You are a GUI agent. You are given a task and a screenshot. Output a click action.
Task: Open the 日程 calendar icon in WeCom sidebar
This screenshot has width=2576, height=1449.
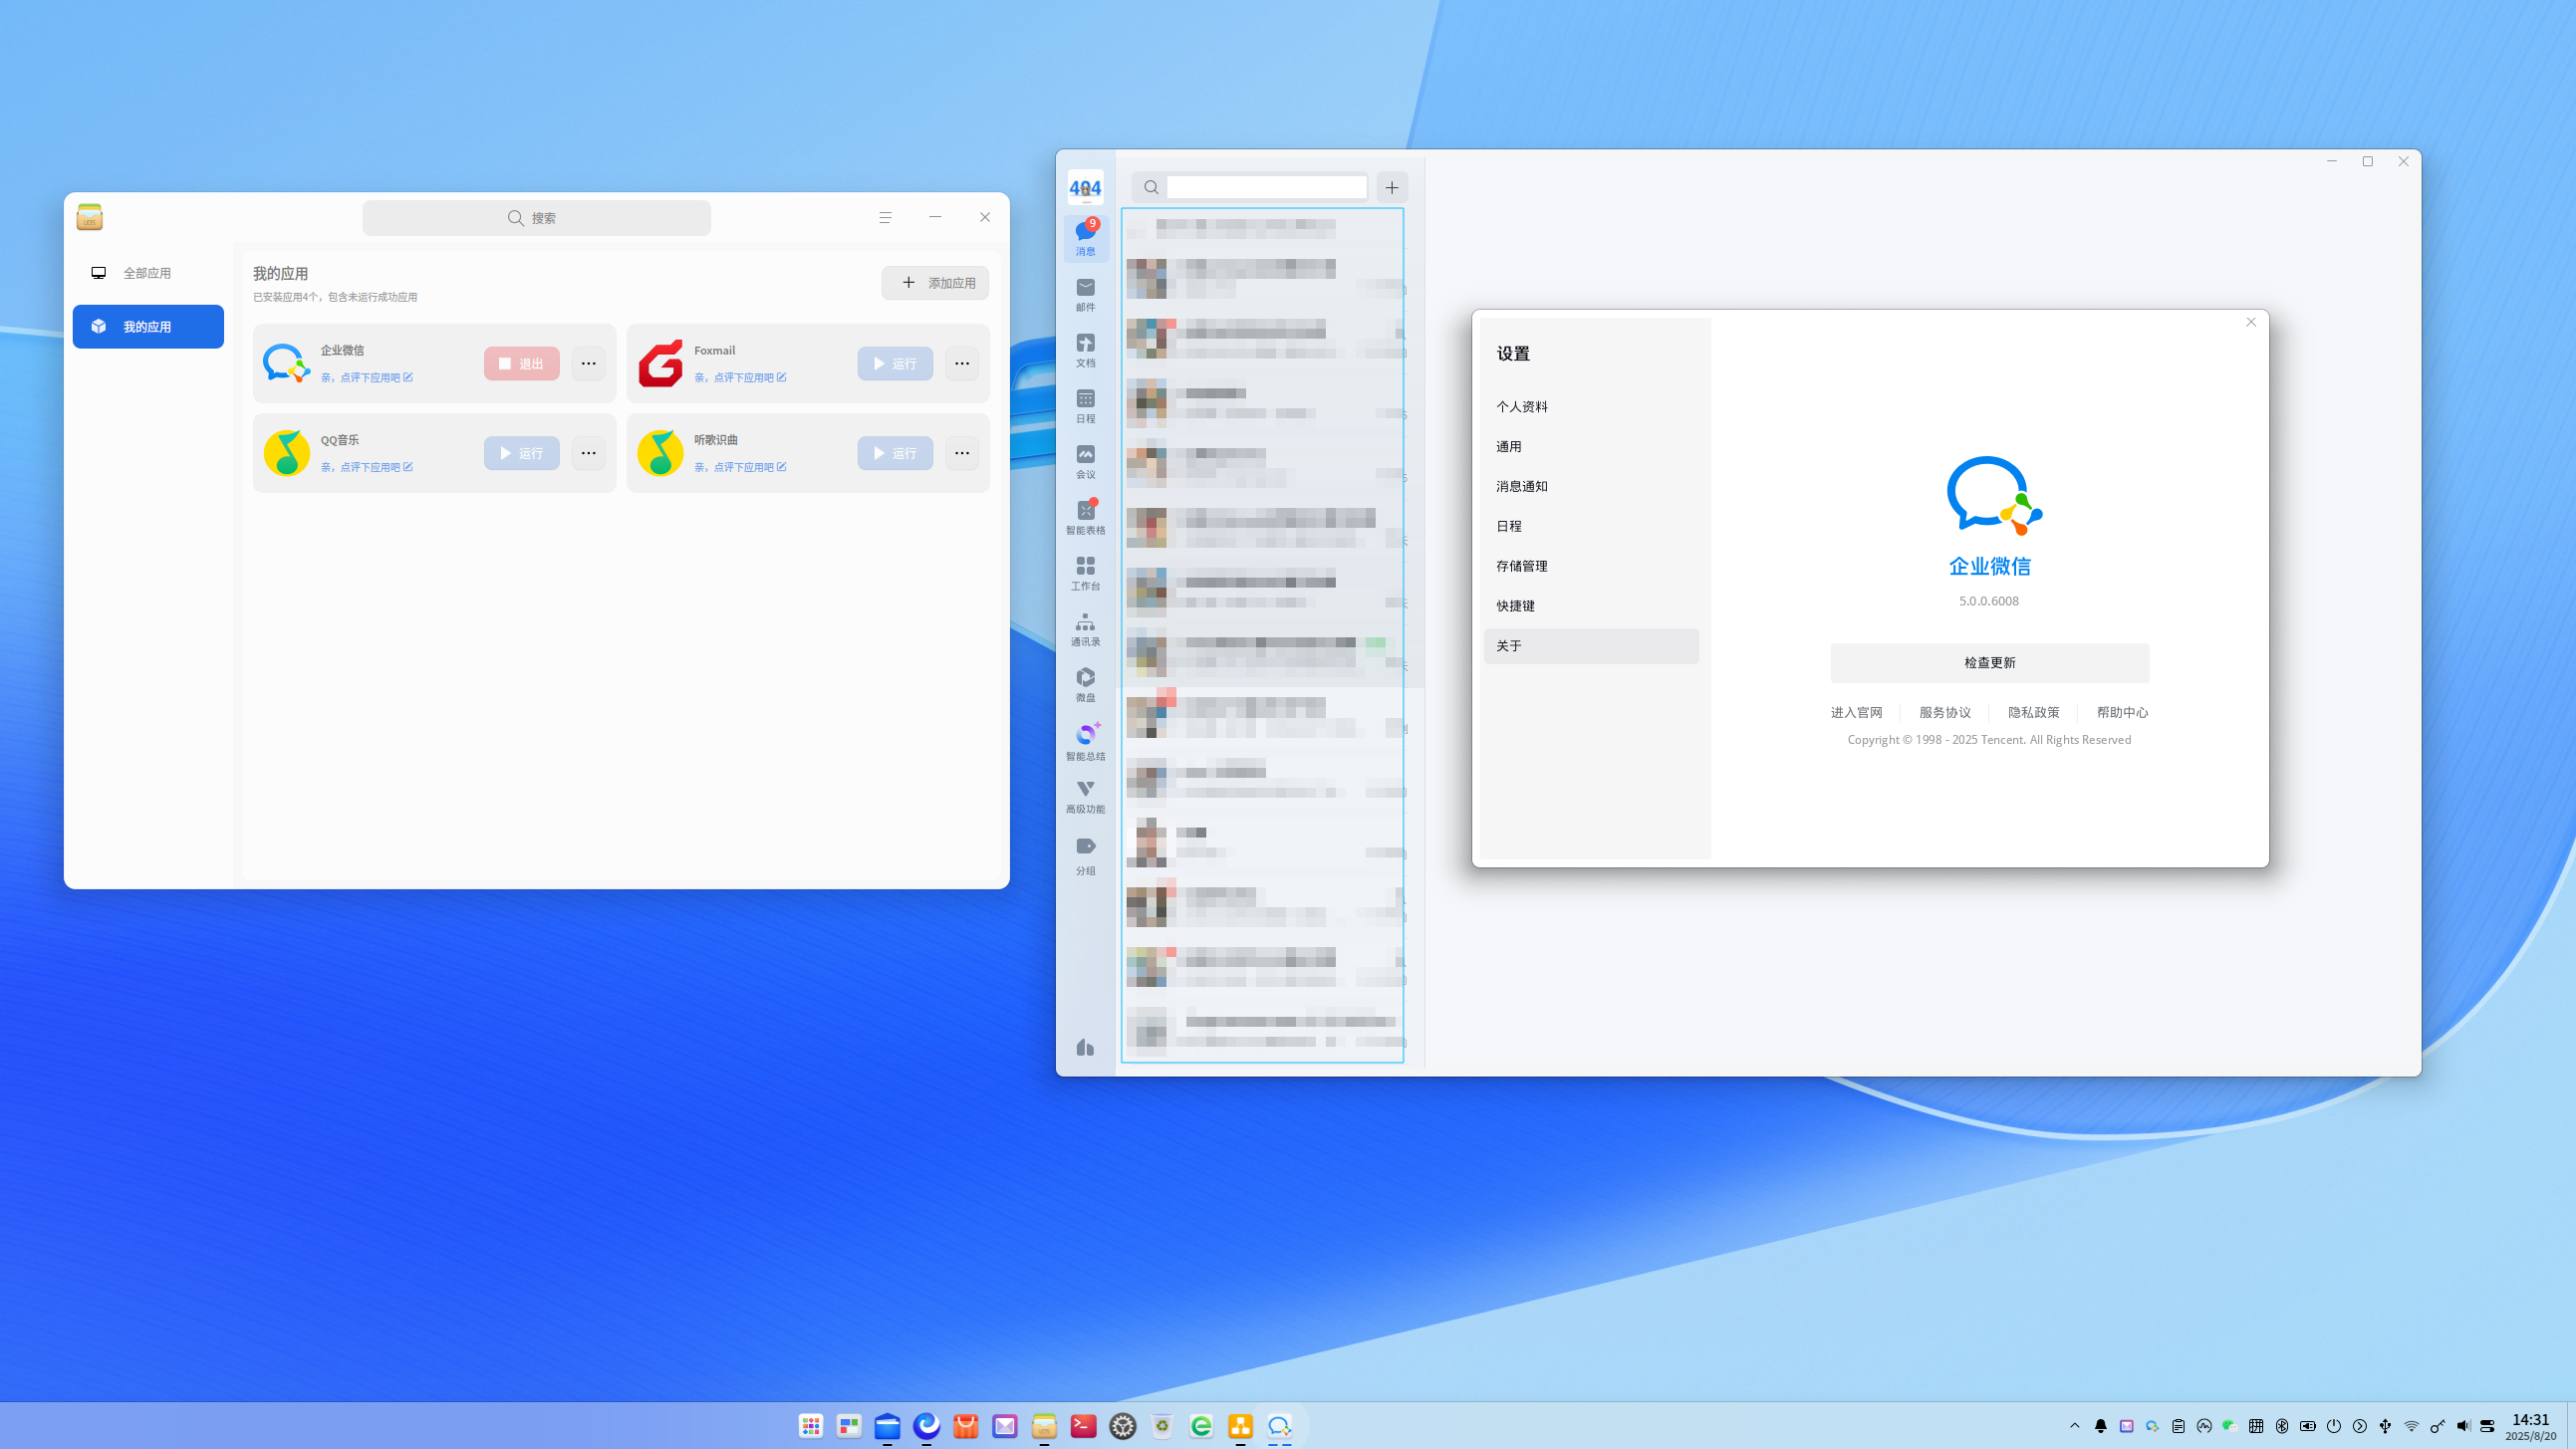(1085, 407)
